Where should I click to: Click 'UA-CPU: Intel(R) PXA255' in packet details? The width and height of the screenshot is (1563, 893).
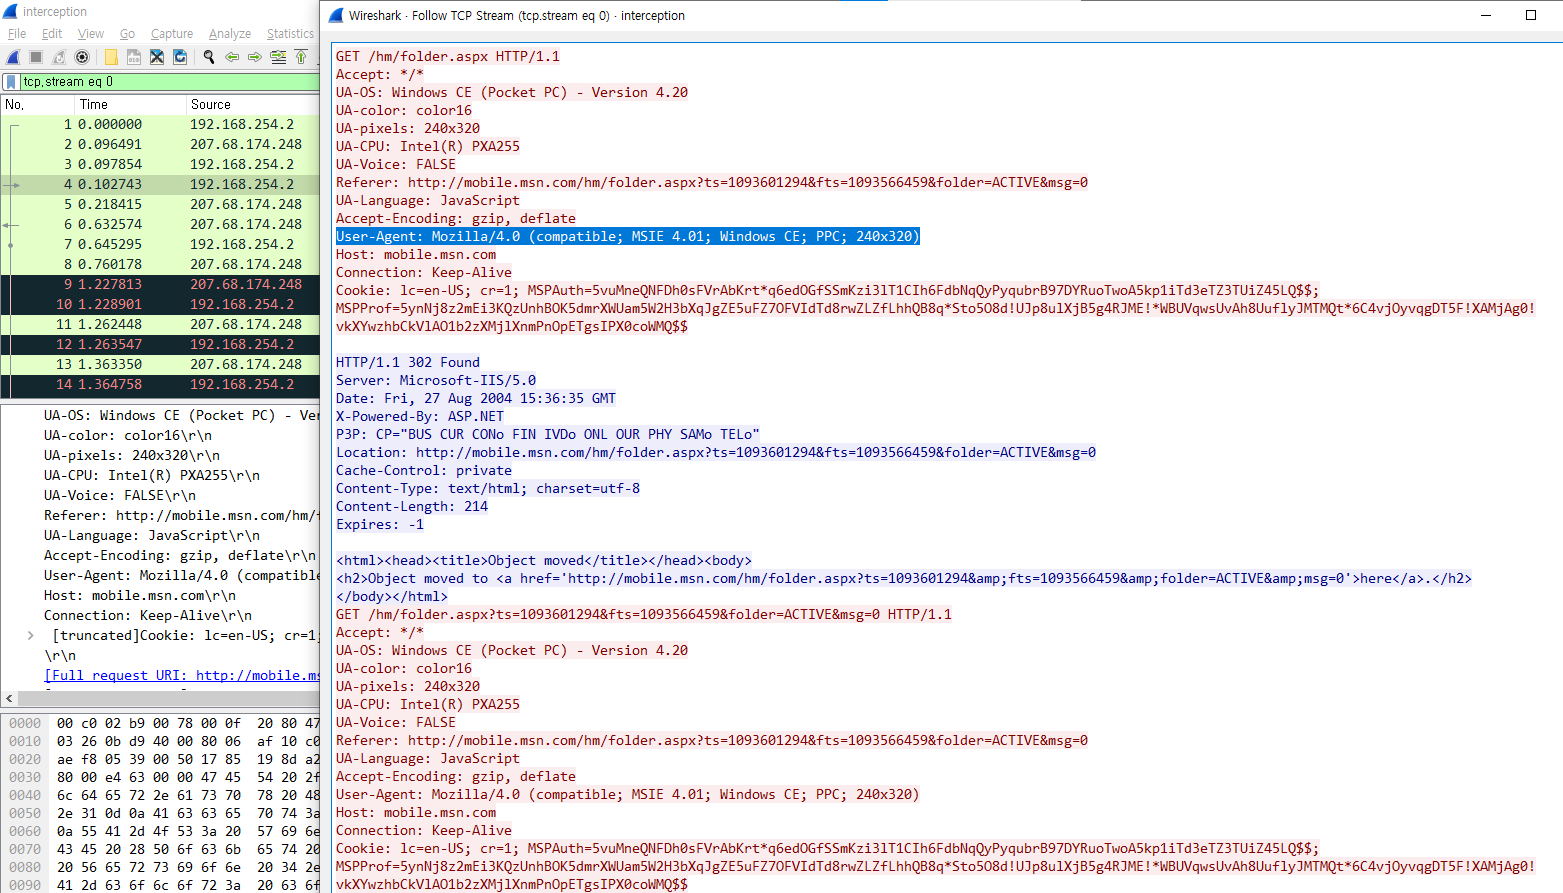click(x=152, y=475)
